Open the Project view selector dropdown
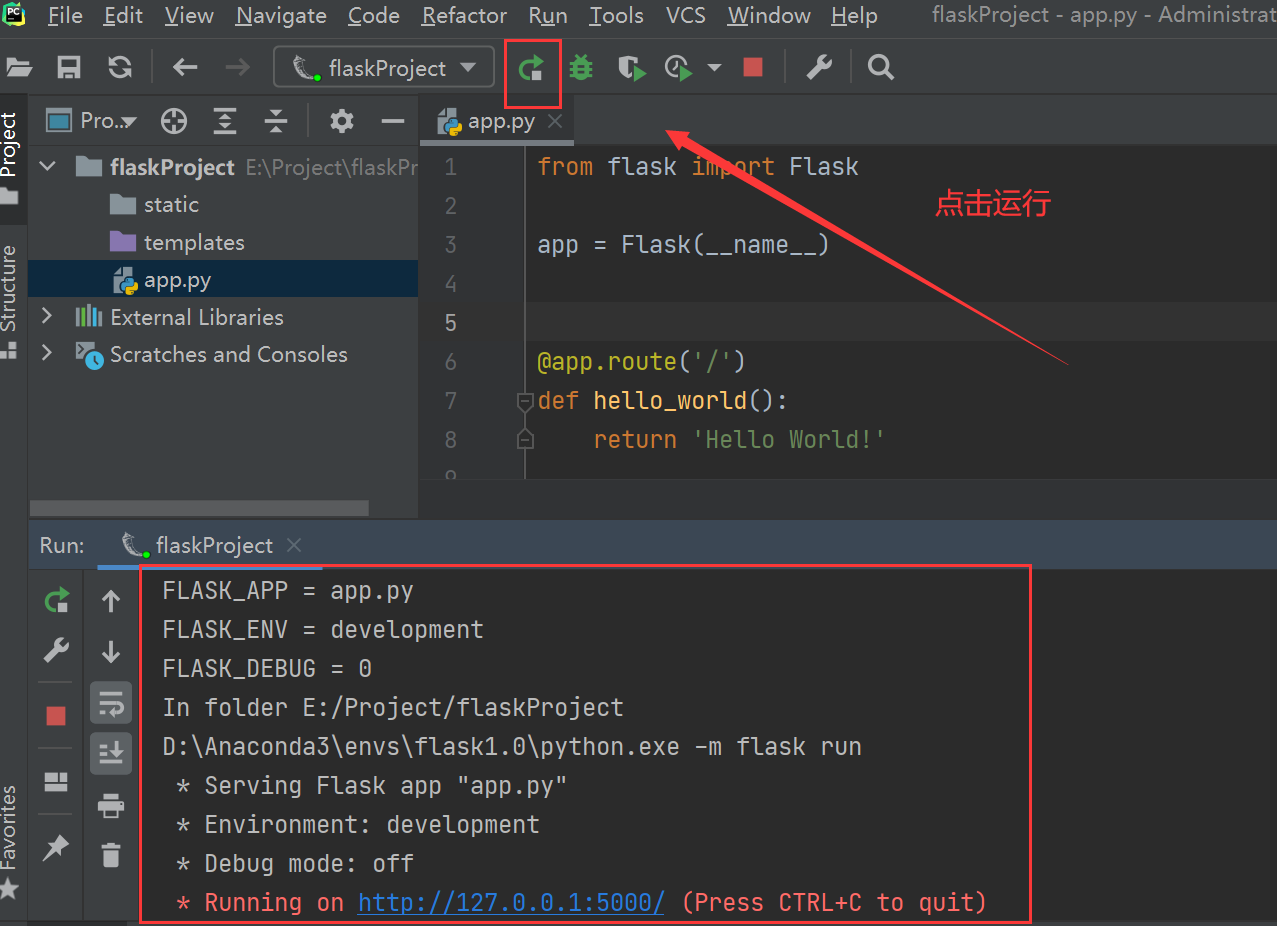This screenshot has height=926, width=1277. pyautogui.click(x=93, y=121)
